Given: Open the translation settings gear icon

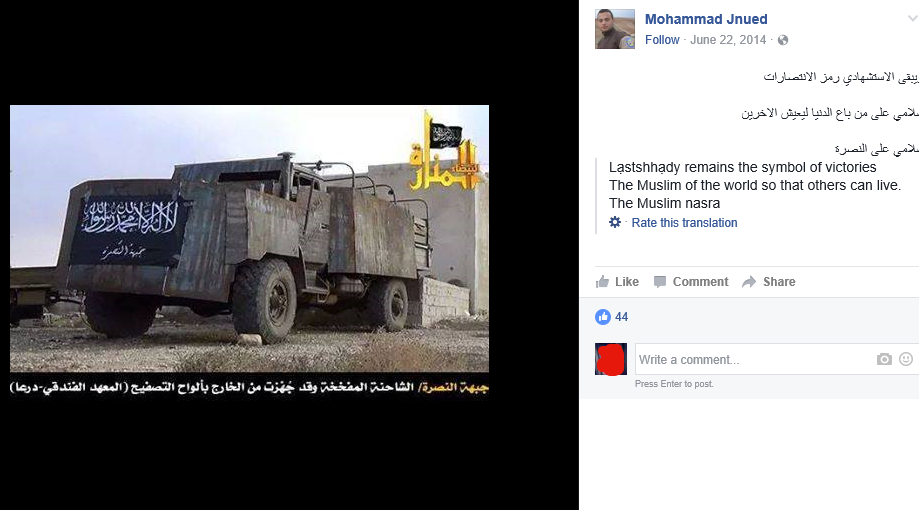Looking at the screenshot, I should coord(615,222).
